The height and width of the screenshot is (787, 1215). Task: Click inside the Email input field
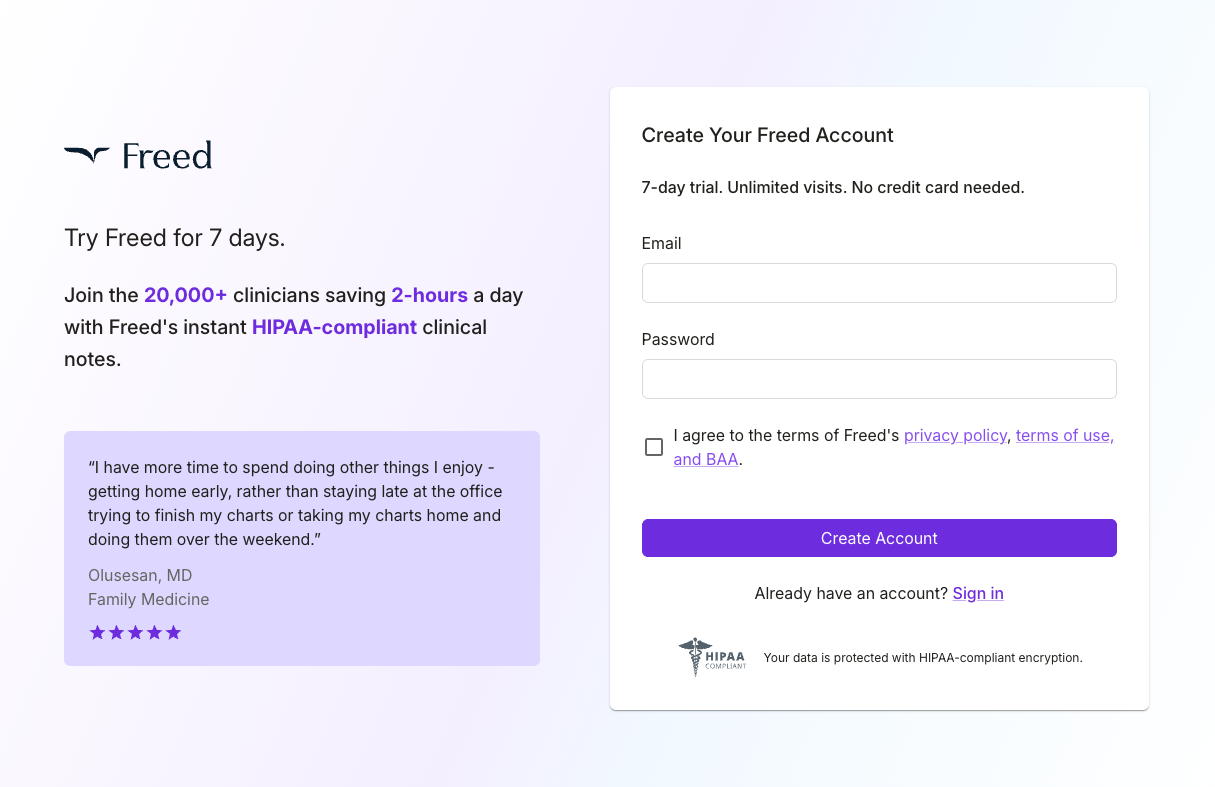(x=879, y=283)
